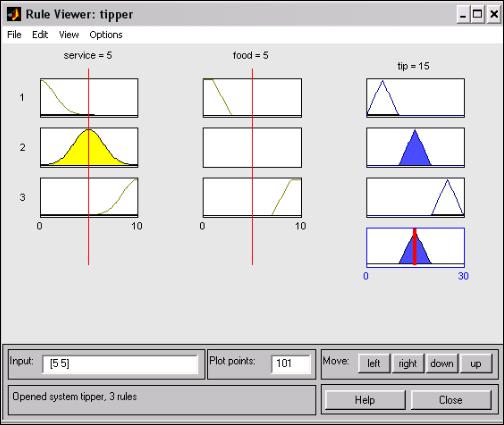Click rule number 1 label
This screenshot has height=425, width=504.
click(x=22, y=97)
